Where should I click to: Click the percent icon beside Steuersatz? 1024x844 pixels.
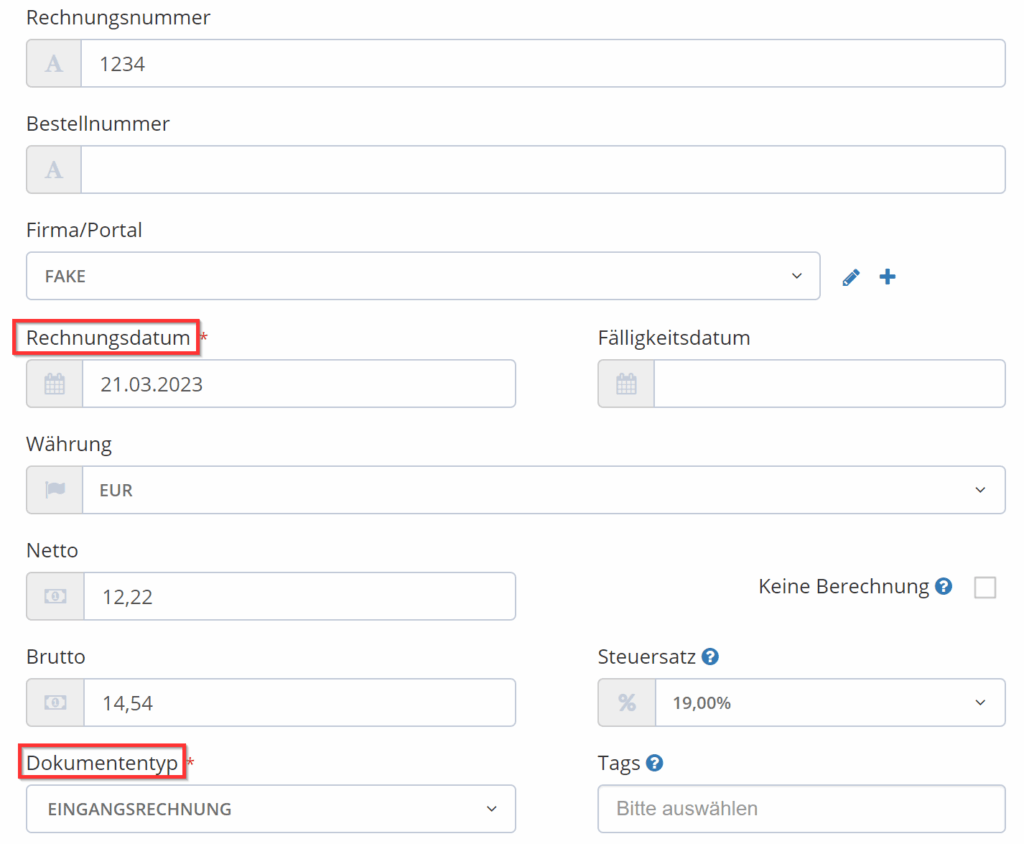(627, 703)
